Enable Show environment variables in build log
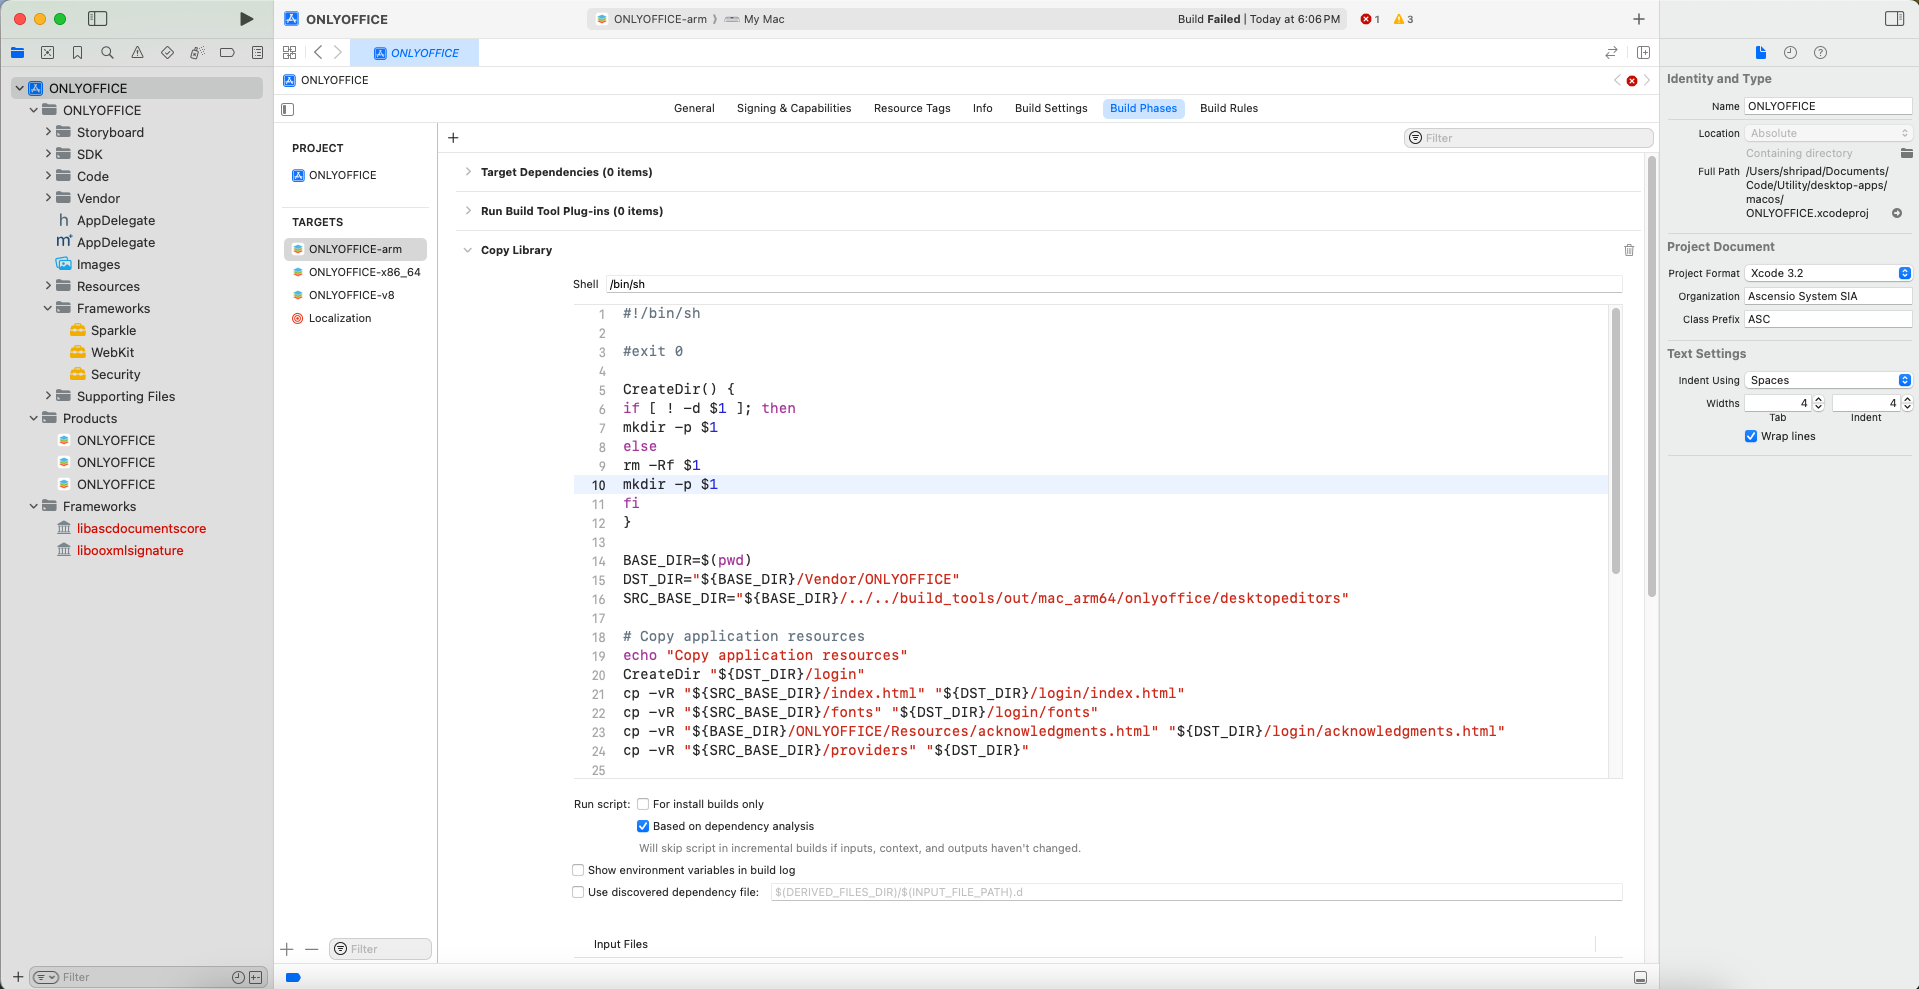 pyautogui.click(x=578, y=870)
